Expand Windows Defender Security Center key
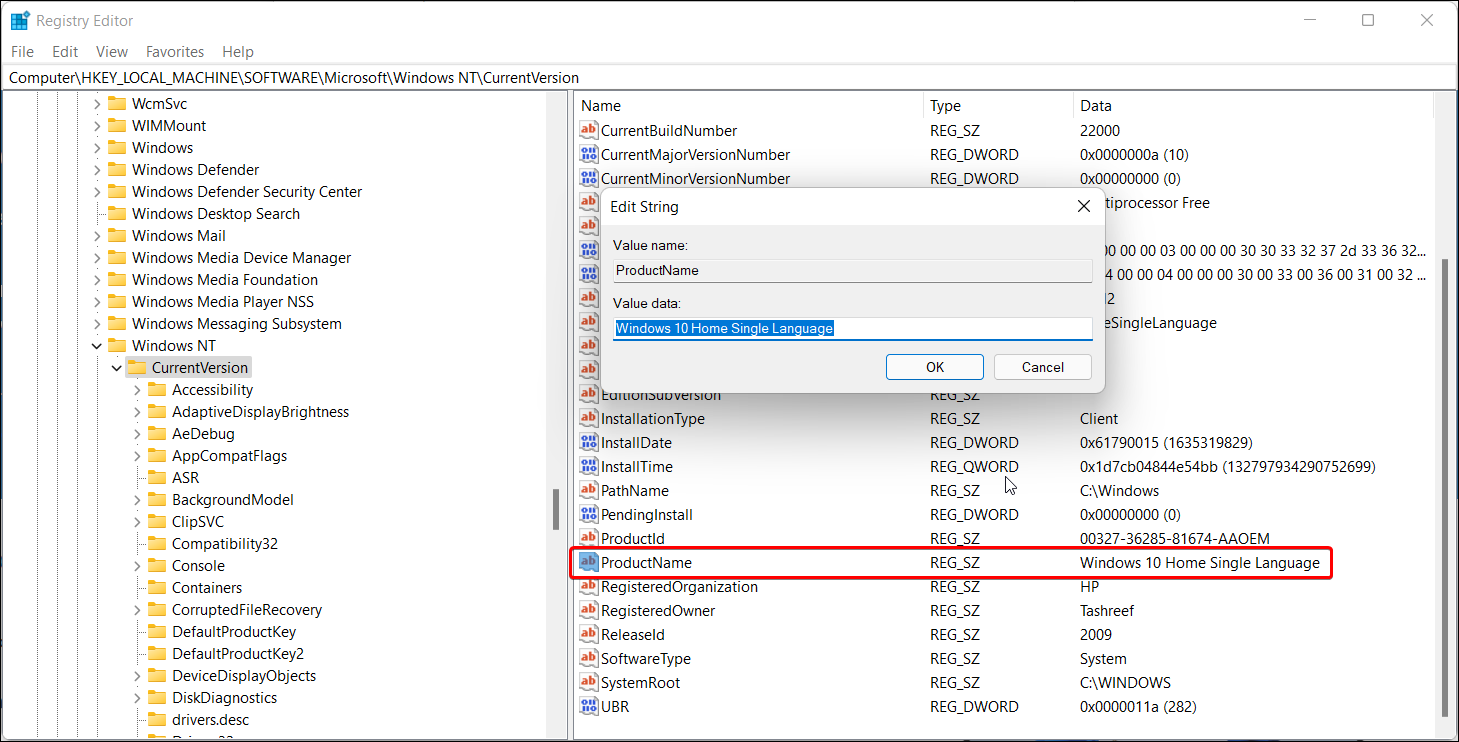This screenshot has height=742, width=1459. [97, 192]
